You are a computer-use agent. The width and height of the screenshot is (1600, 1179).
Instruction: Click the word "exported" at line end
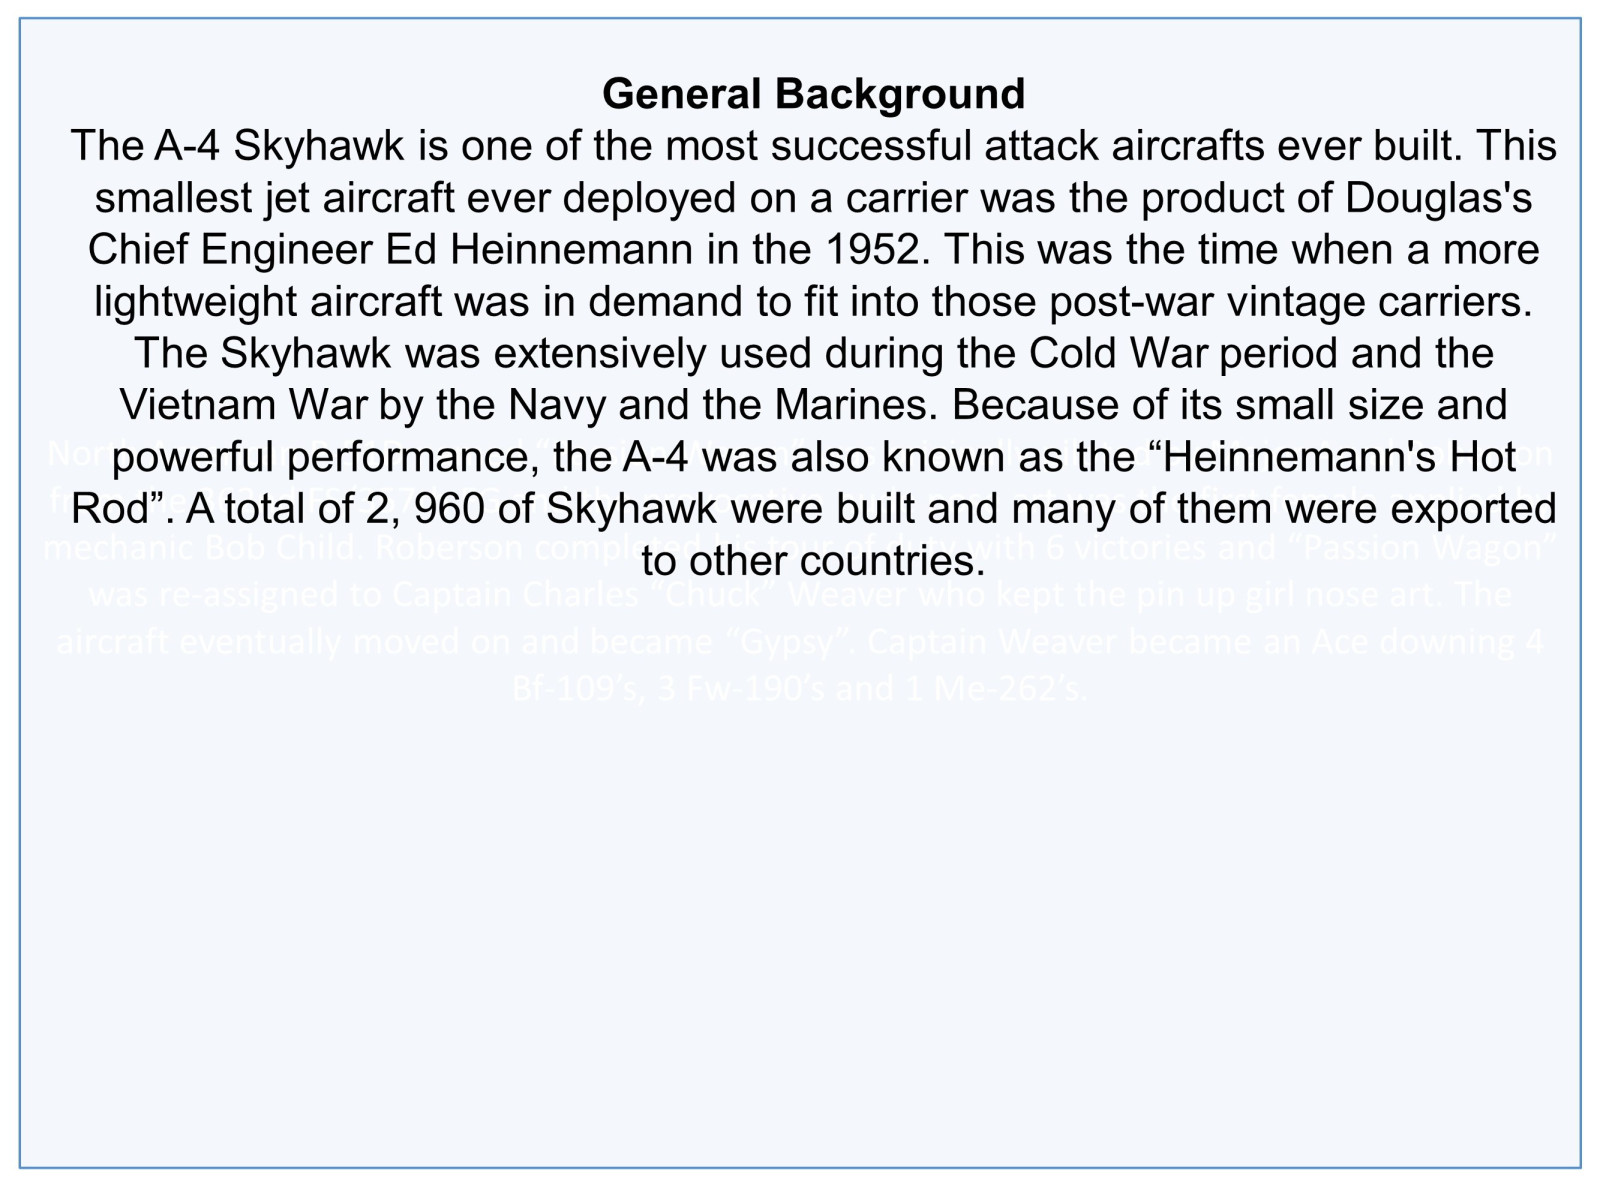[x=1472, y=510]
